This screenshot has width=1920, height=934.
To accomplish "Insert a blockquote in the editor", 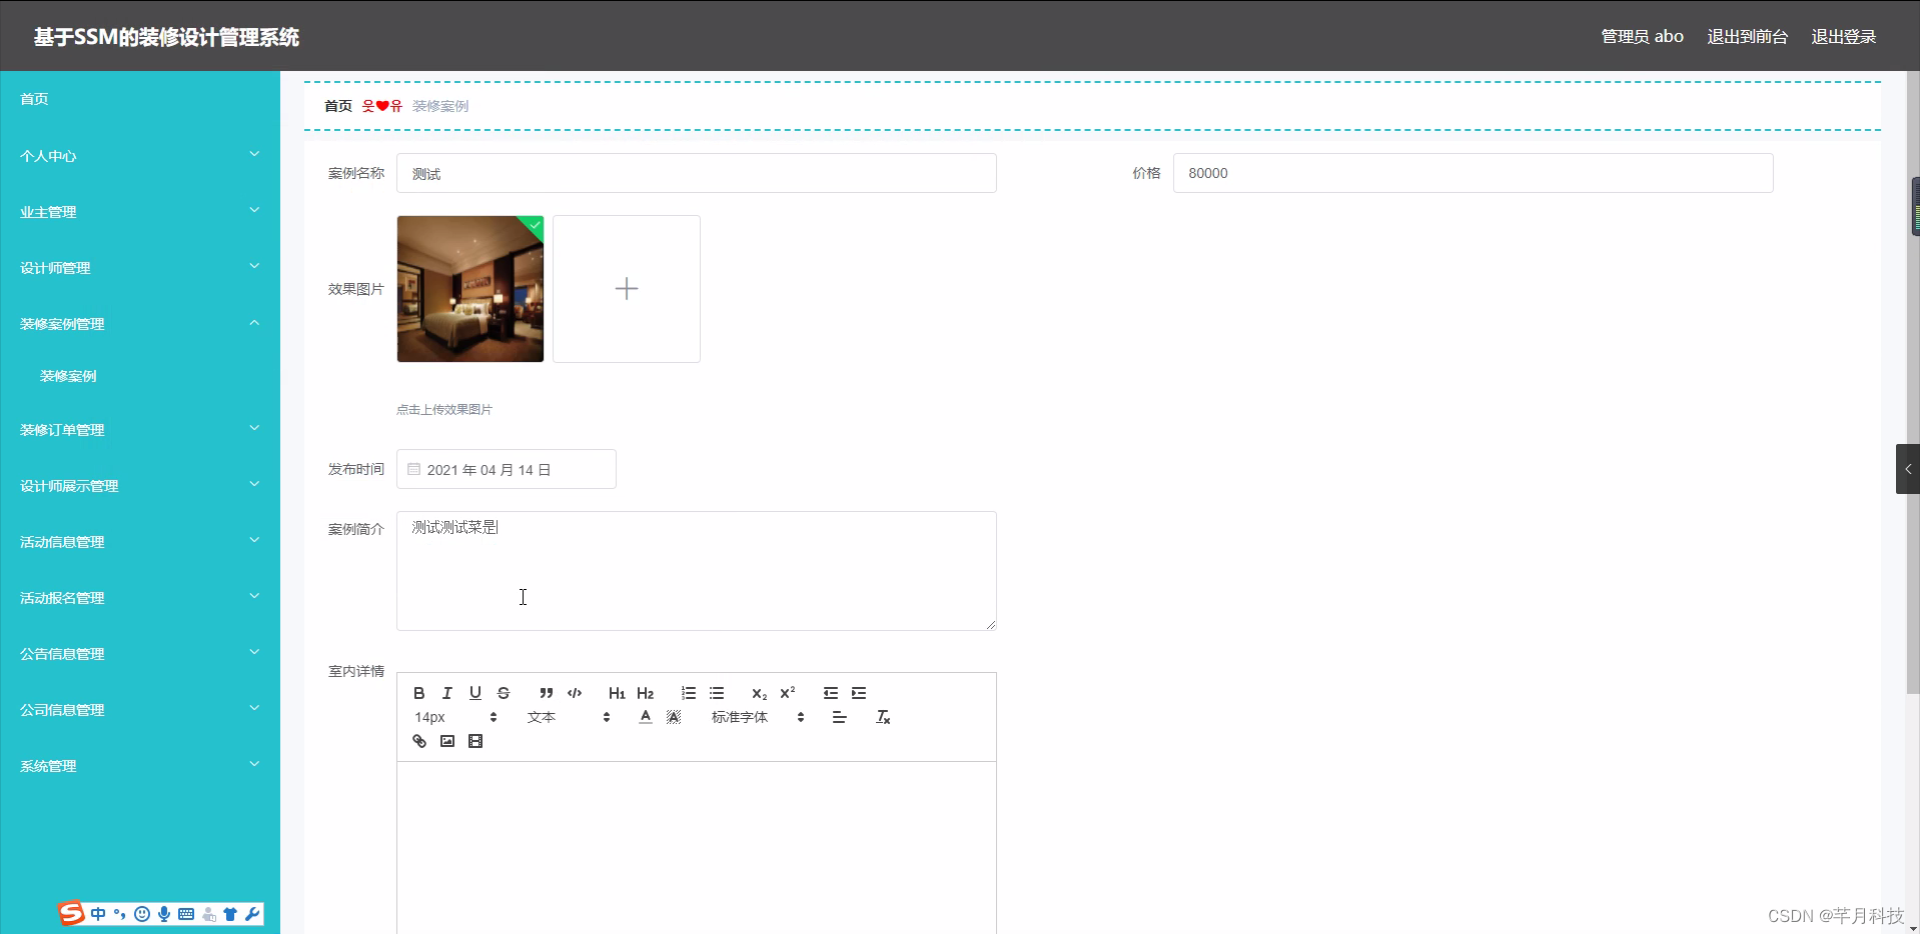I will click(x=545, y=693).
